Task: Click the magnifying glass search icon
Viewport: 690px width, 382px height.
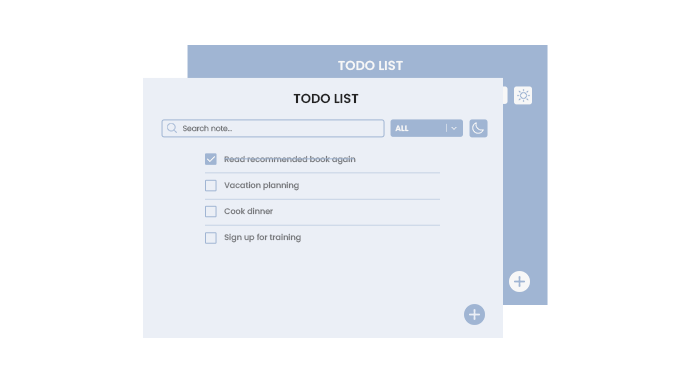Action: tap(172, 128)
